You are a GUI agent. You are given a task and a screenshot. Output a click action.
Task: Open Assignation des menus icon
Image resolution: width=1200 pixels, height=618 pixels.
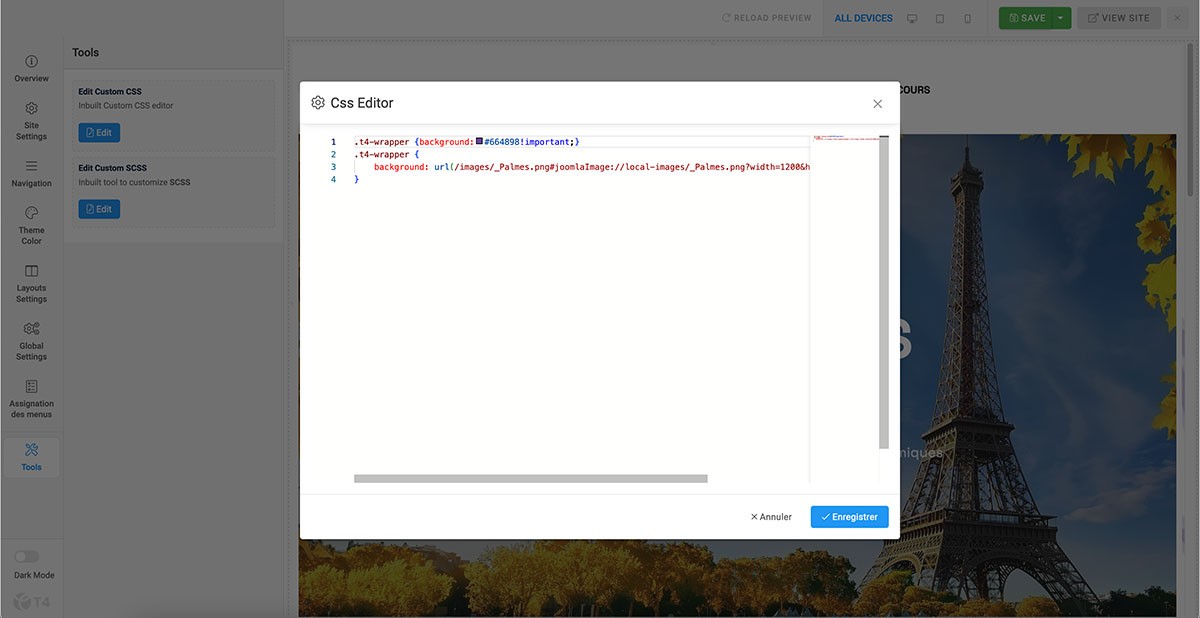[x=31, y=386]
